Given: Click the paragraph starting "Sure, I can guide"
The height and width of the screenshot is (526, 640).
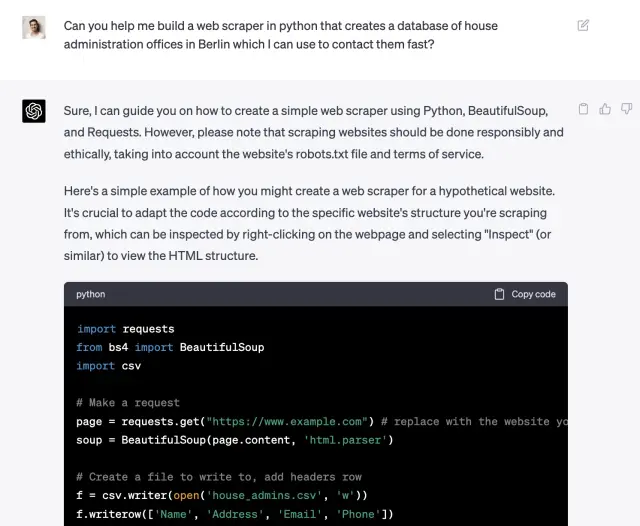Looking at the screenshot, I should [313, 132].
